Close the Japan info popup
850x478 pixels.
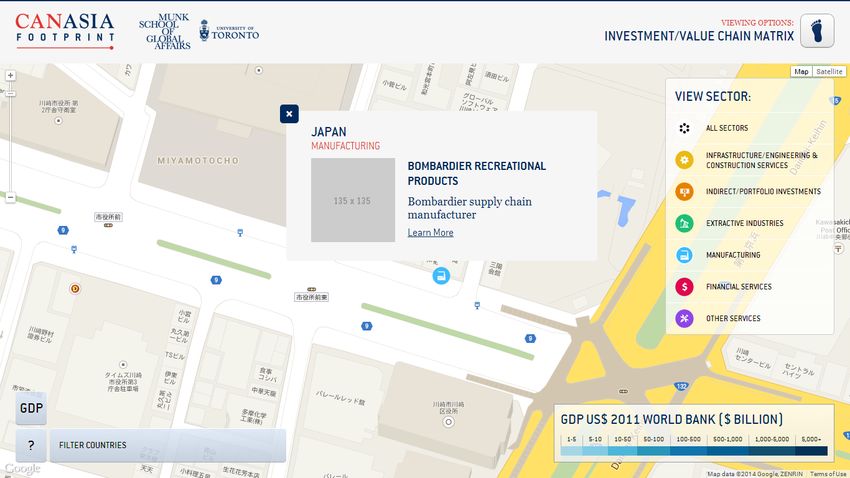(289, 114)
